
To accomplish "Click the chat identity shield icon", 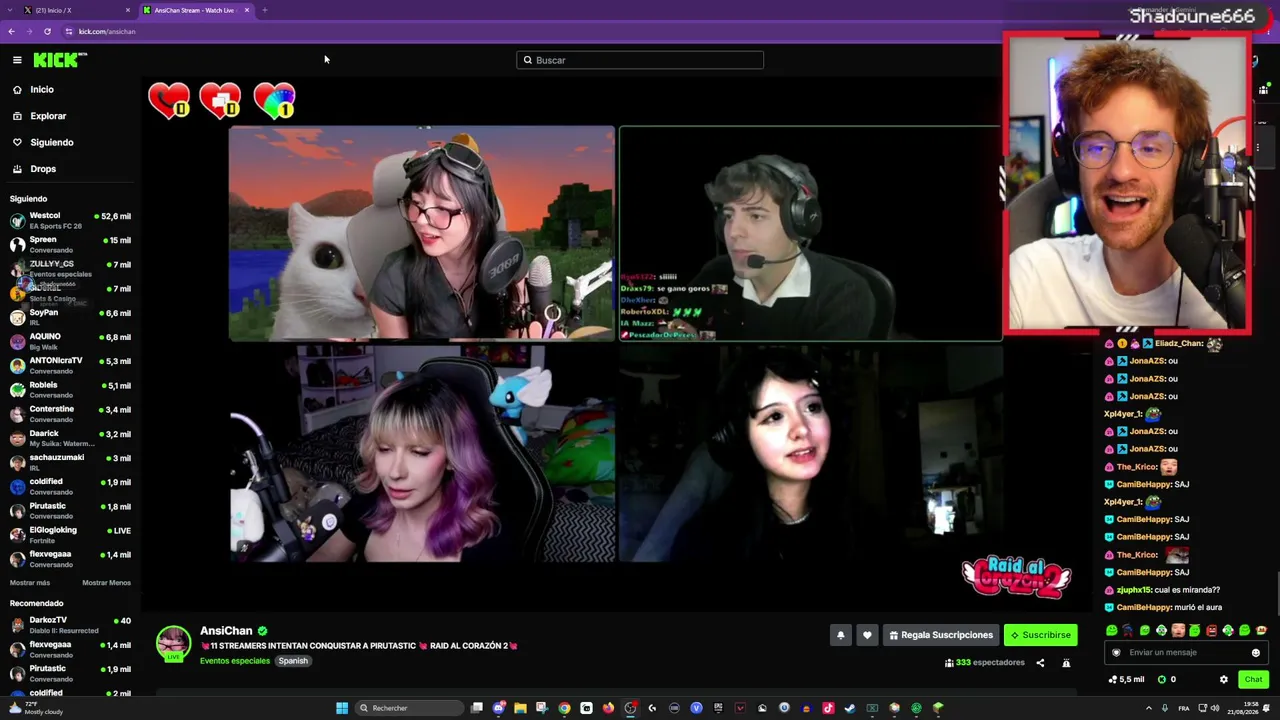I will point(1117,653).
